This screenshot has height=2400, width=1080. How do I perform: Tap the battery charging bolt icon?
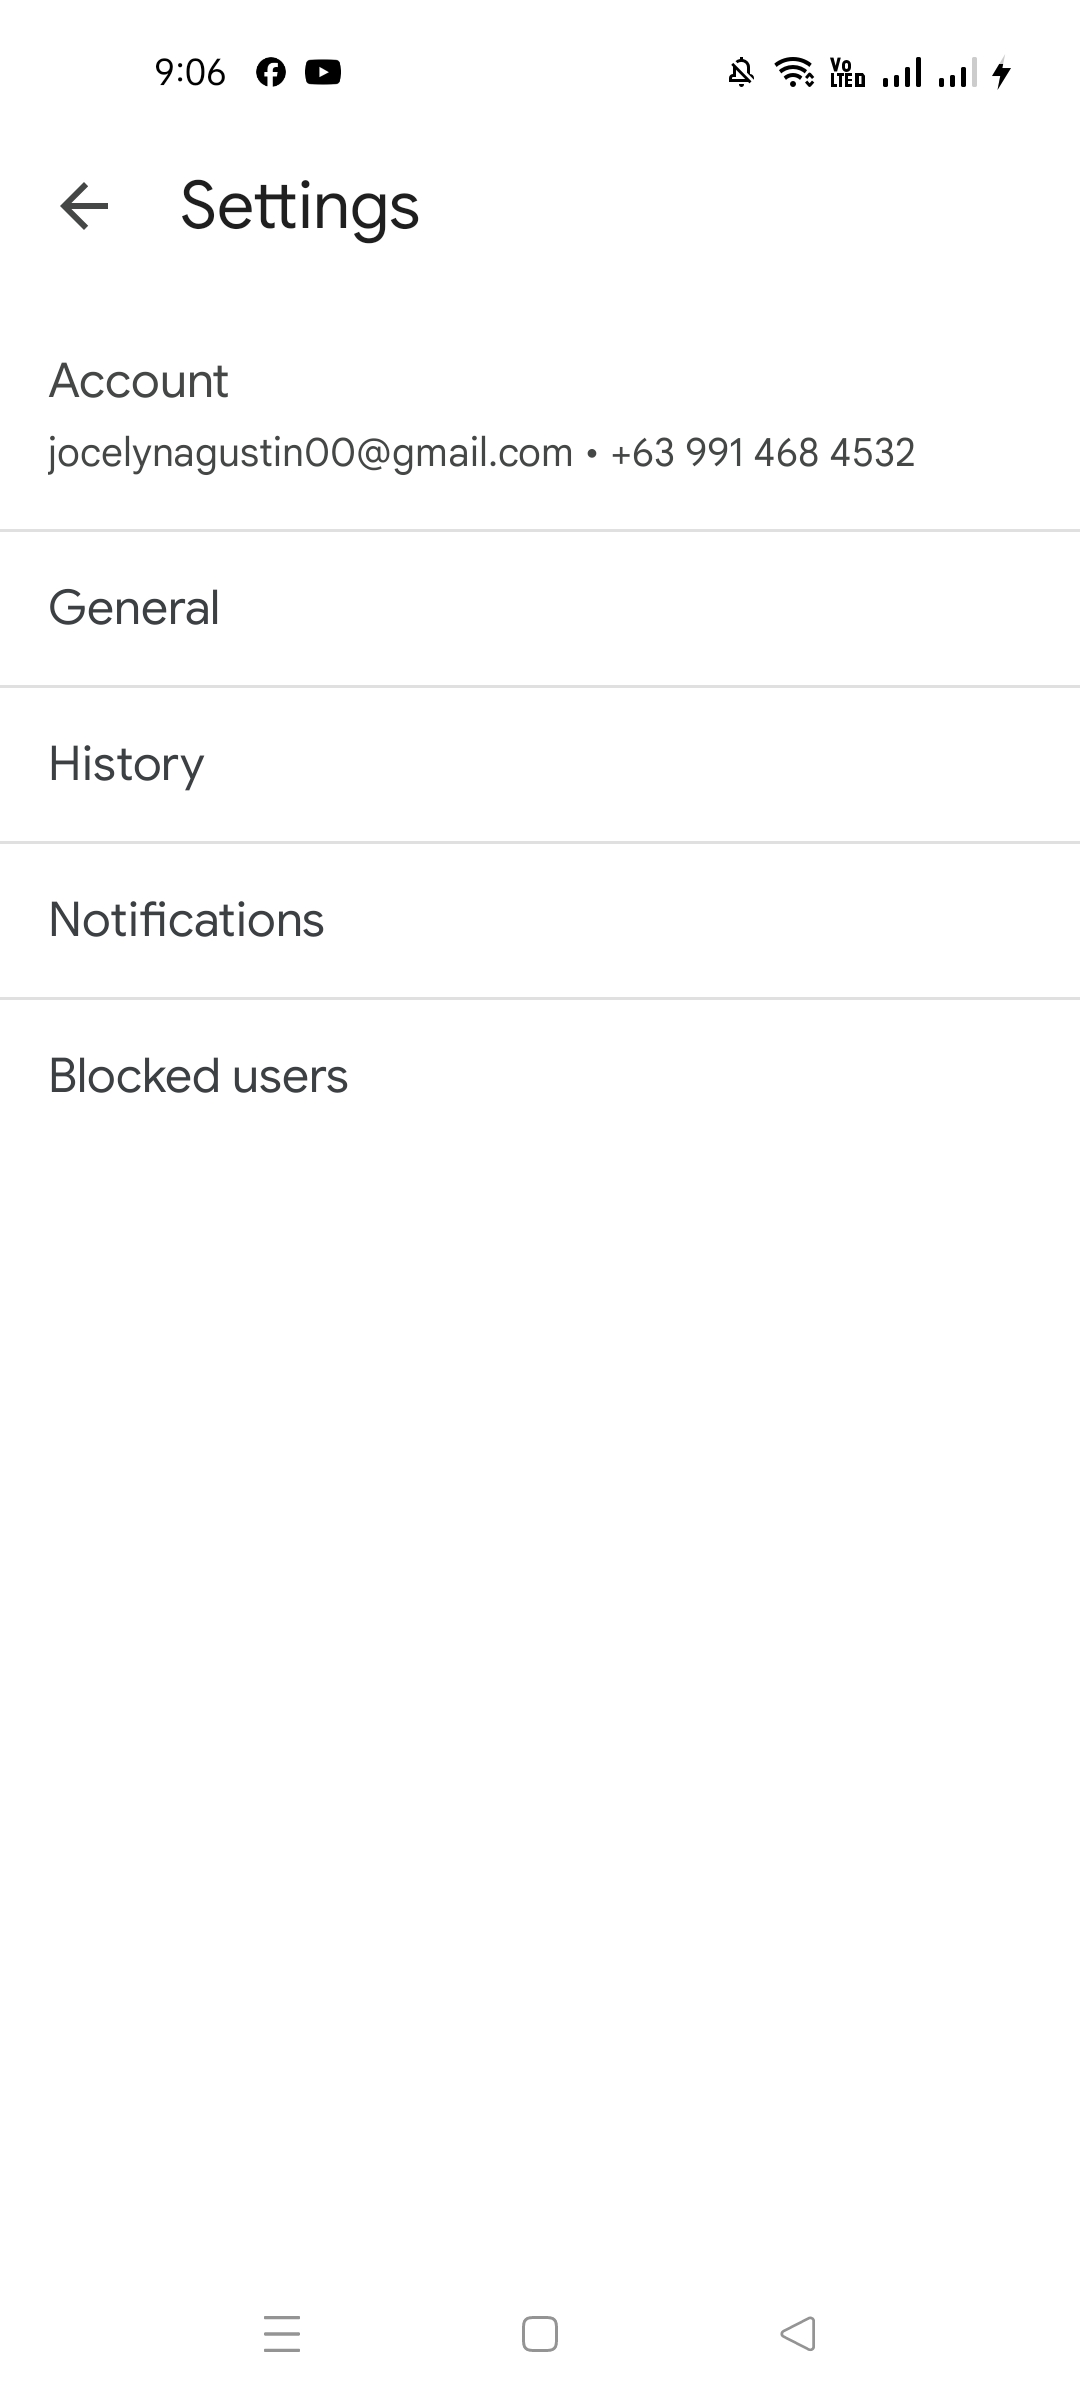[x=1002, y=73]
